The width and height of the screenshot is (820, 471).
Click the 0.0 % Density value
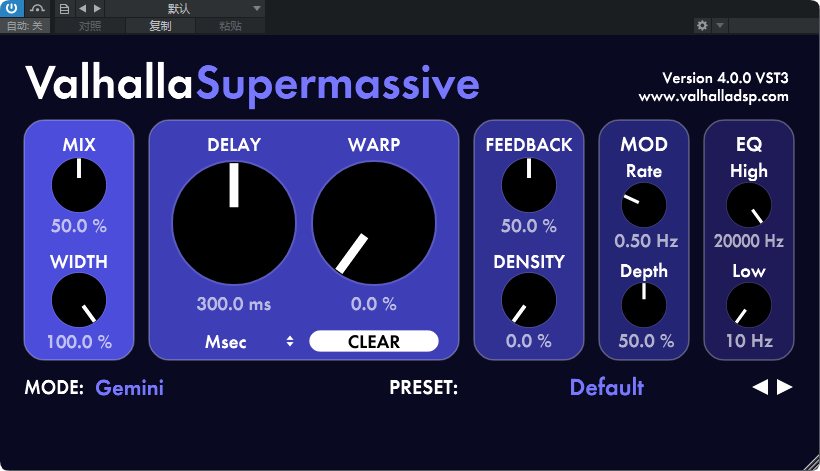pyautogui.click(x=529, y=341)
